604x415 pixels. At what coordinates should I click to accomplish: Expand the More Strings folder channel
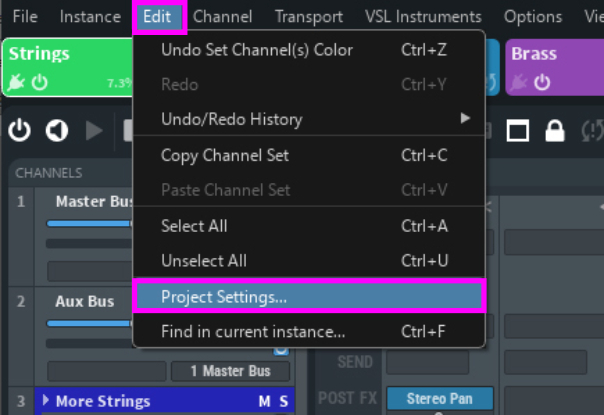click(x=45, y=401)
